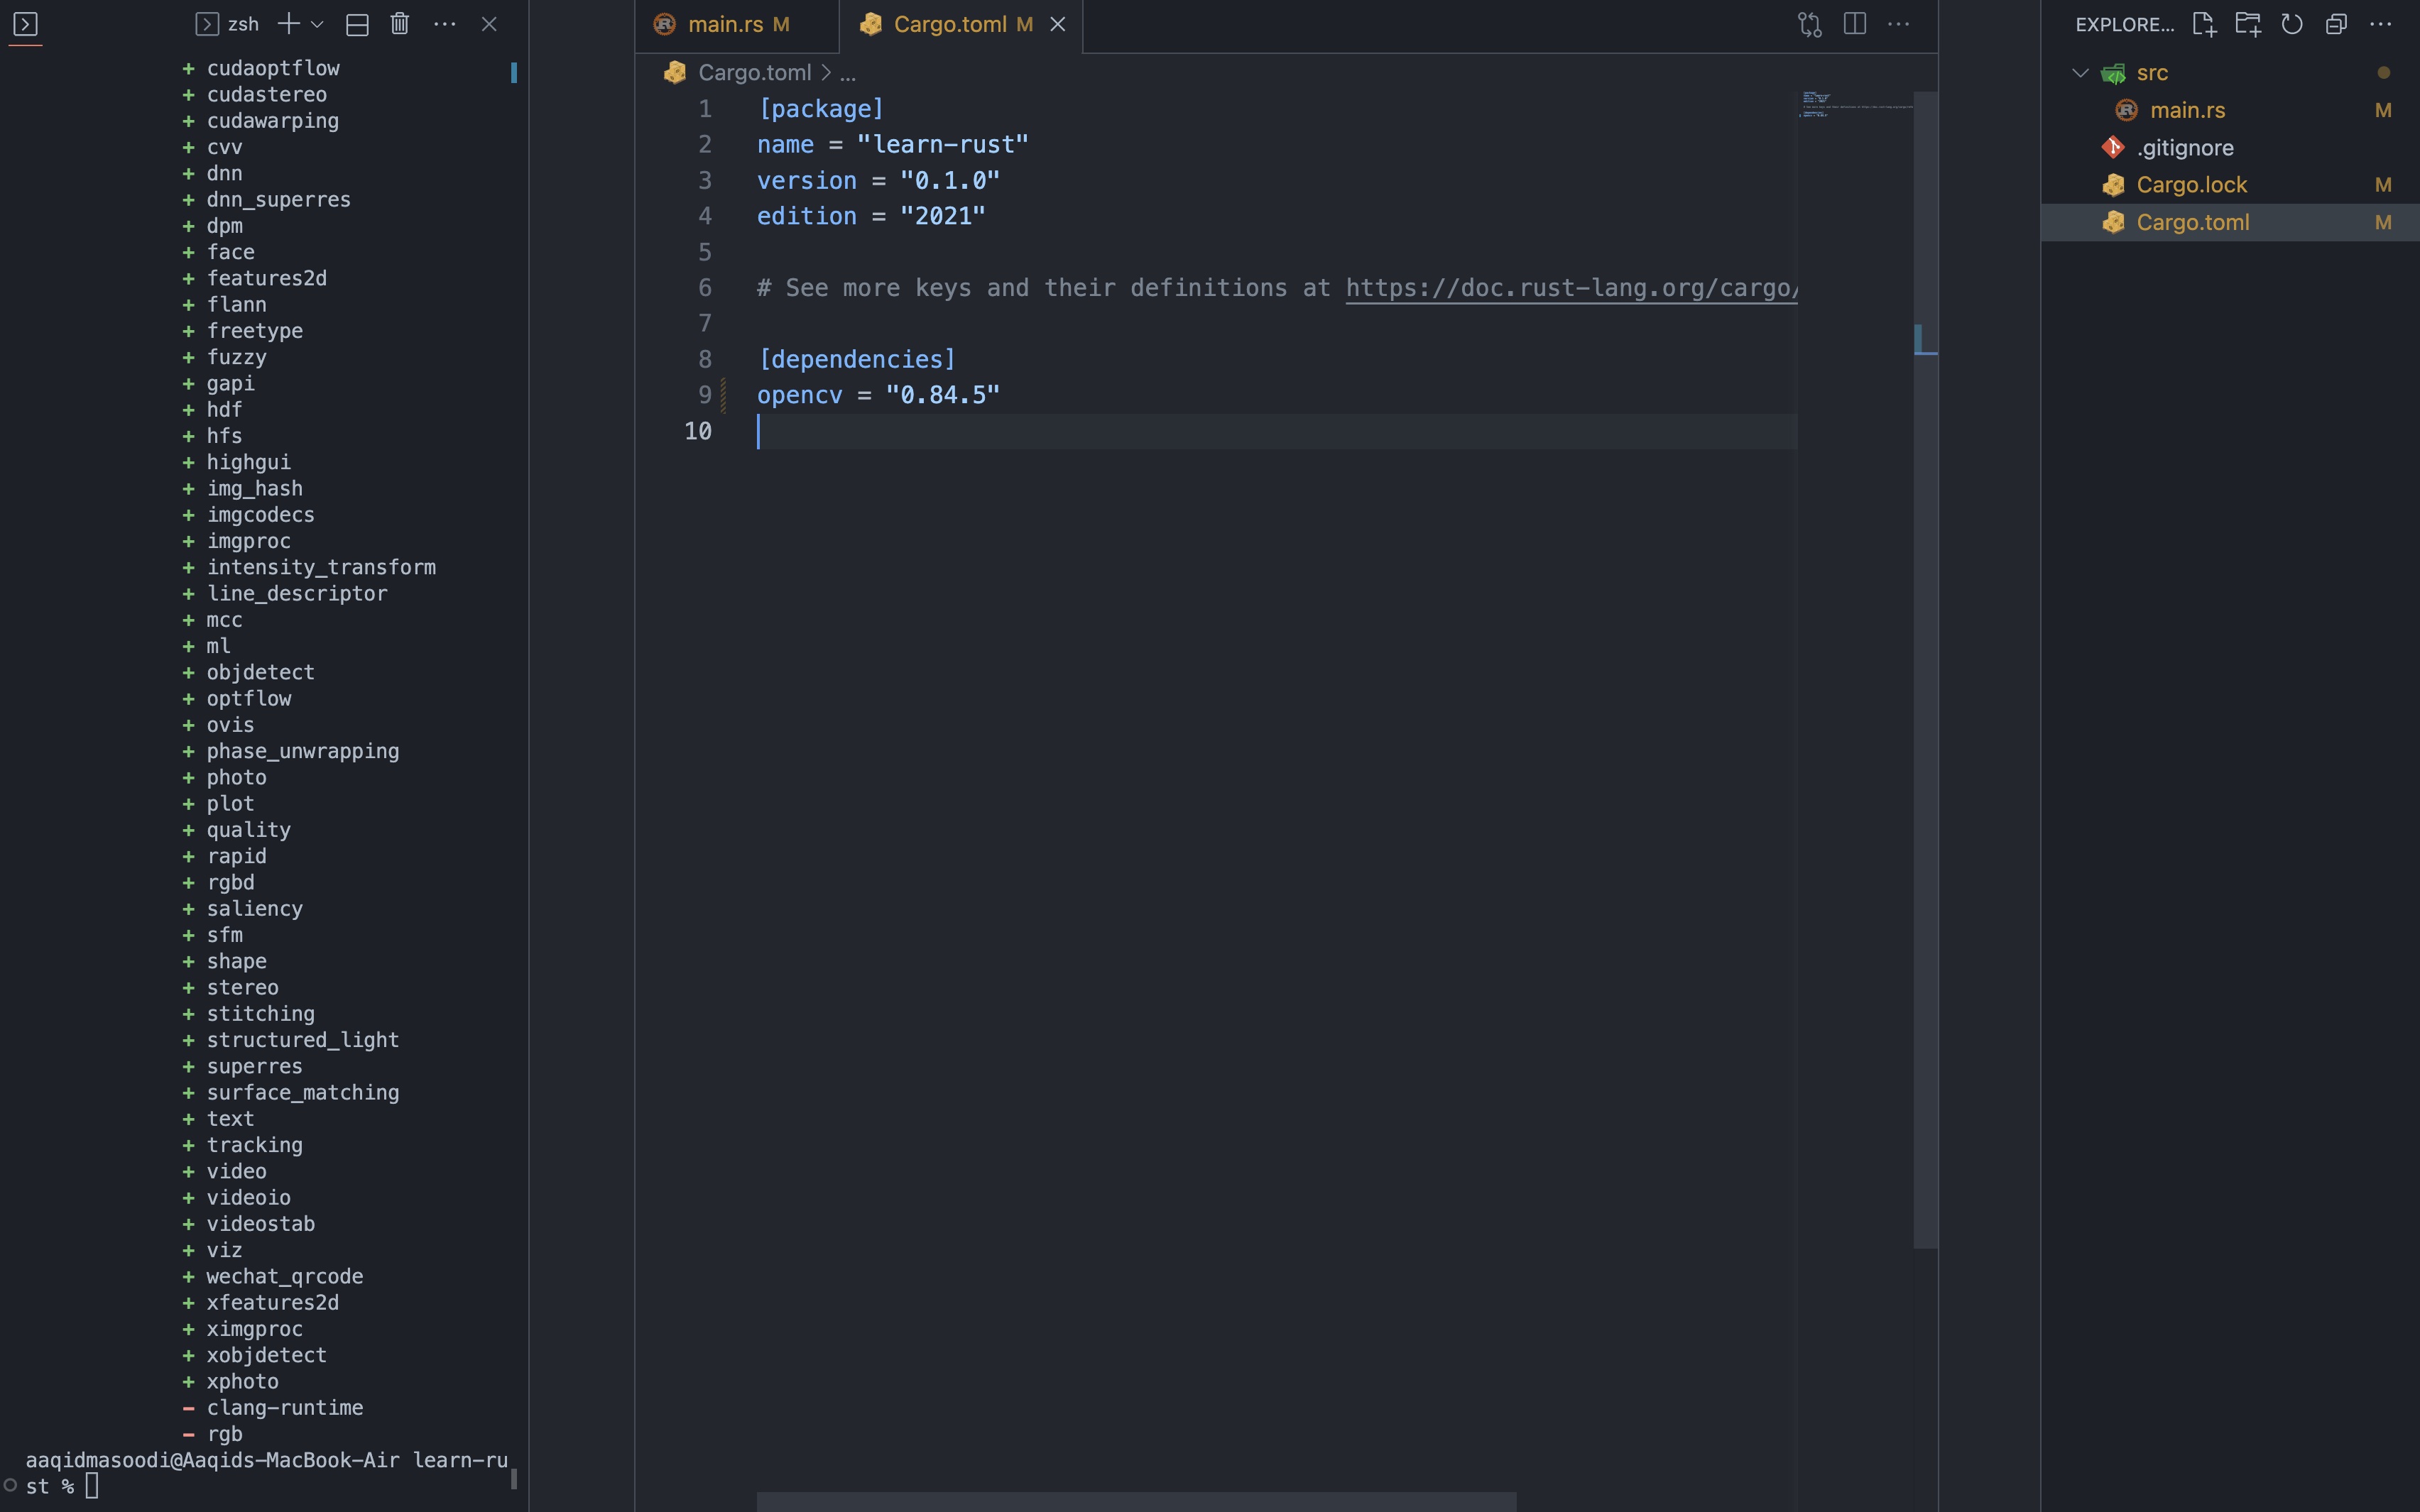This screenshot has height=1512, width=2420.
Task: Create a new file in the Explorer
Action: click(x=2203, y=25)
